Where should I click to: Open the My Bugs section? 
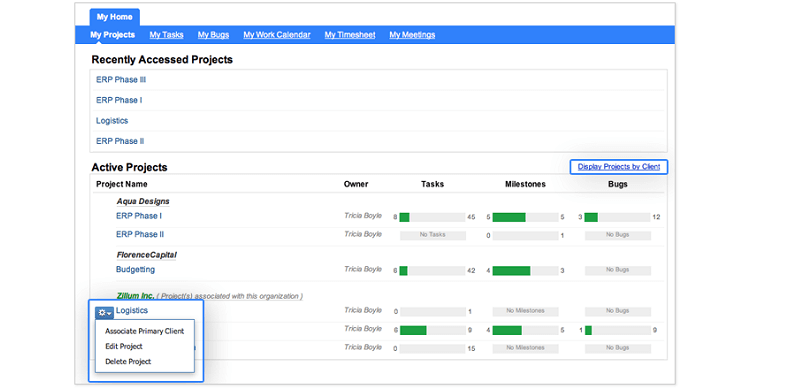(213, 35)
